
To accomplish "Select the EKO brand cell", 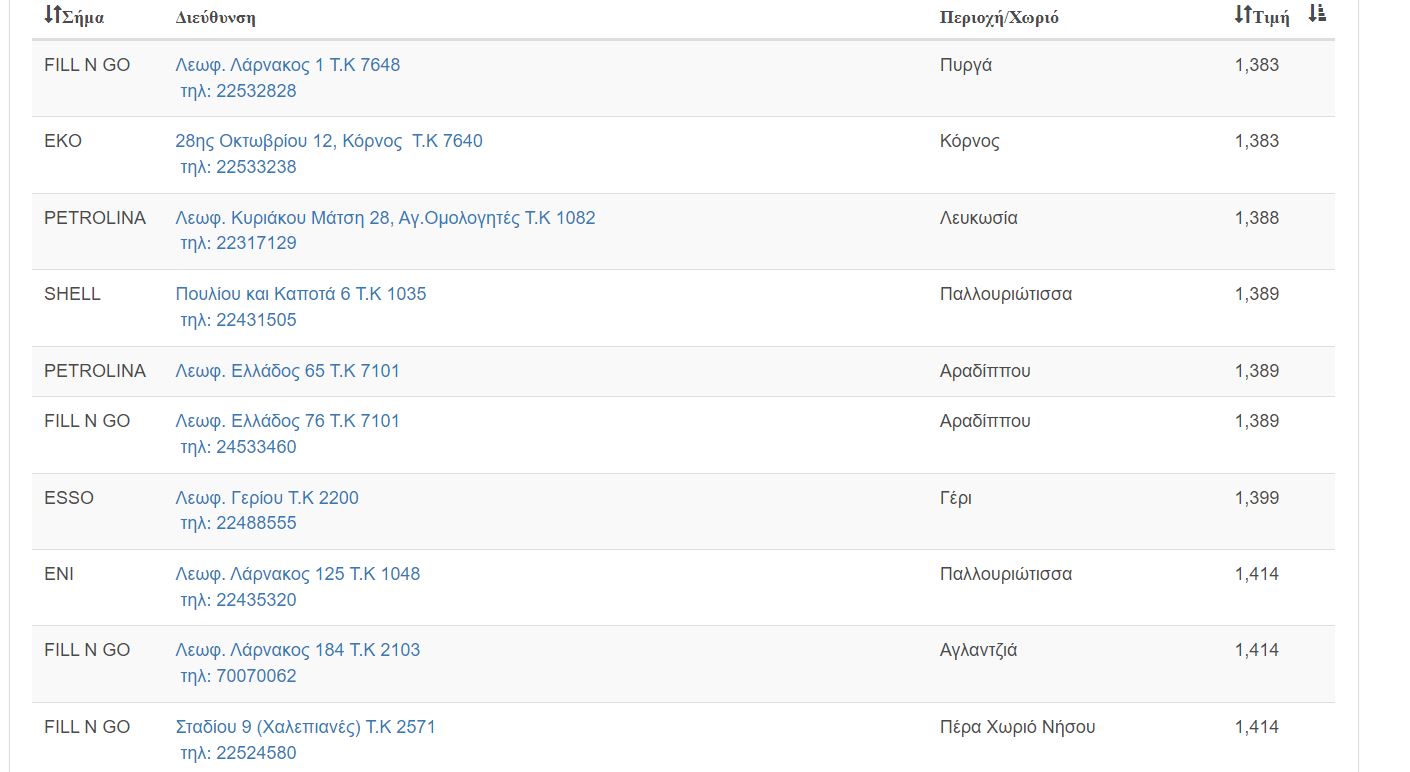I will pos(63,141).
